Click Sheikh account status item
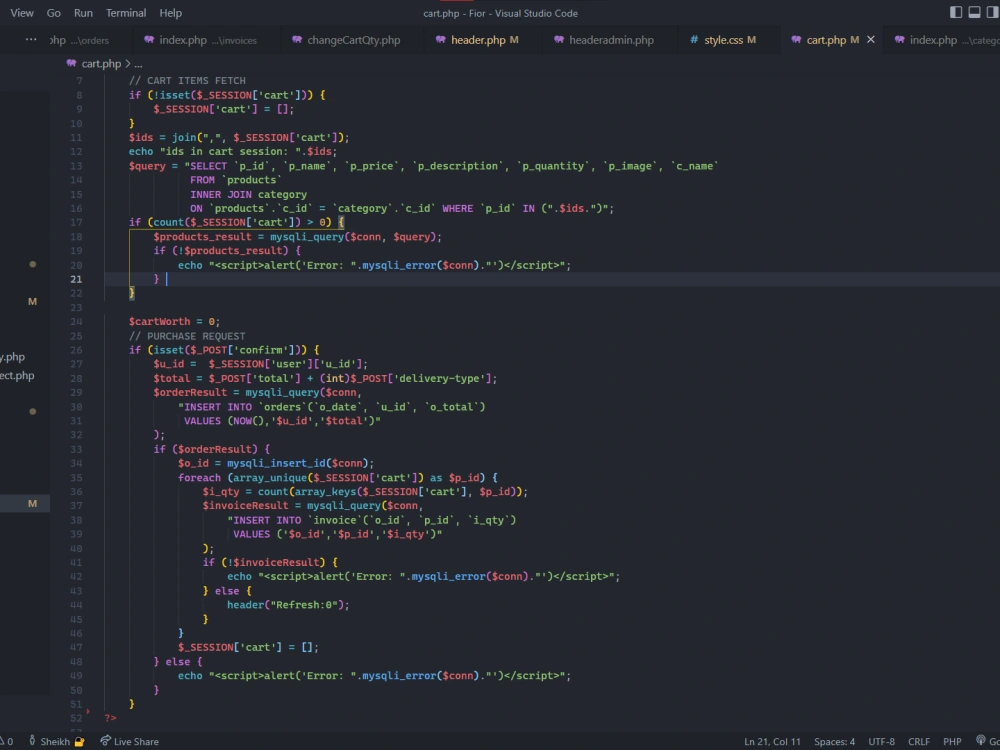 56,741
